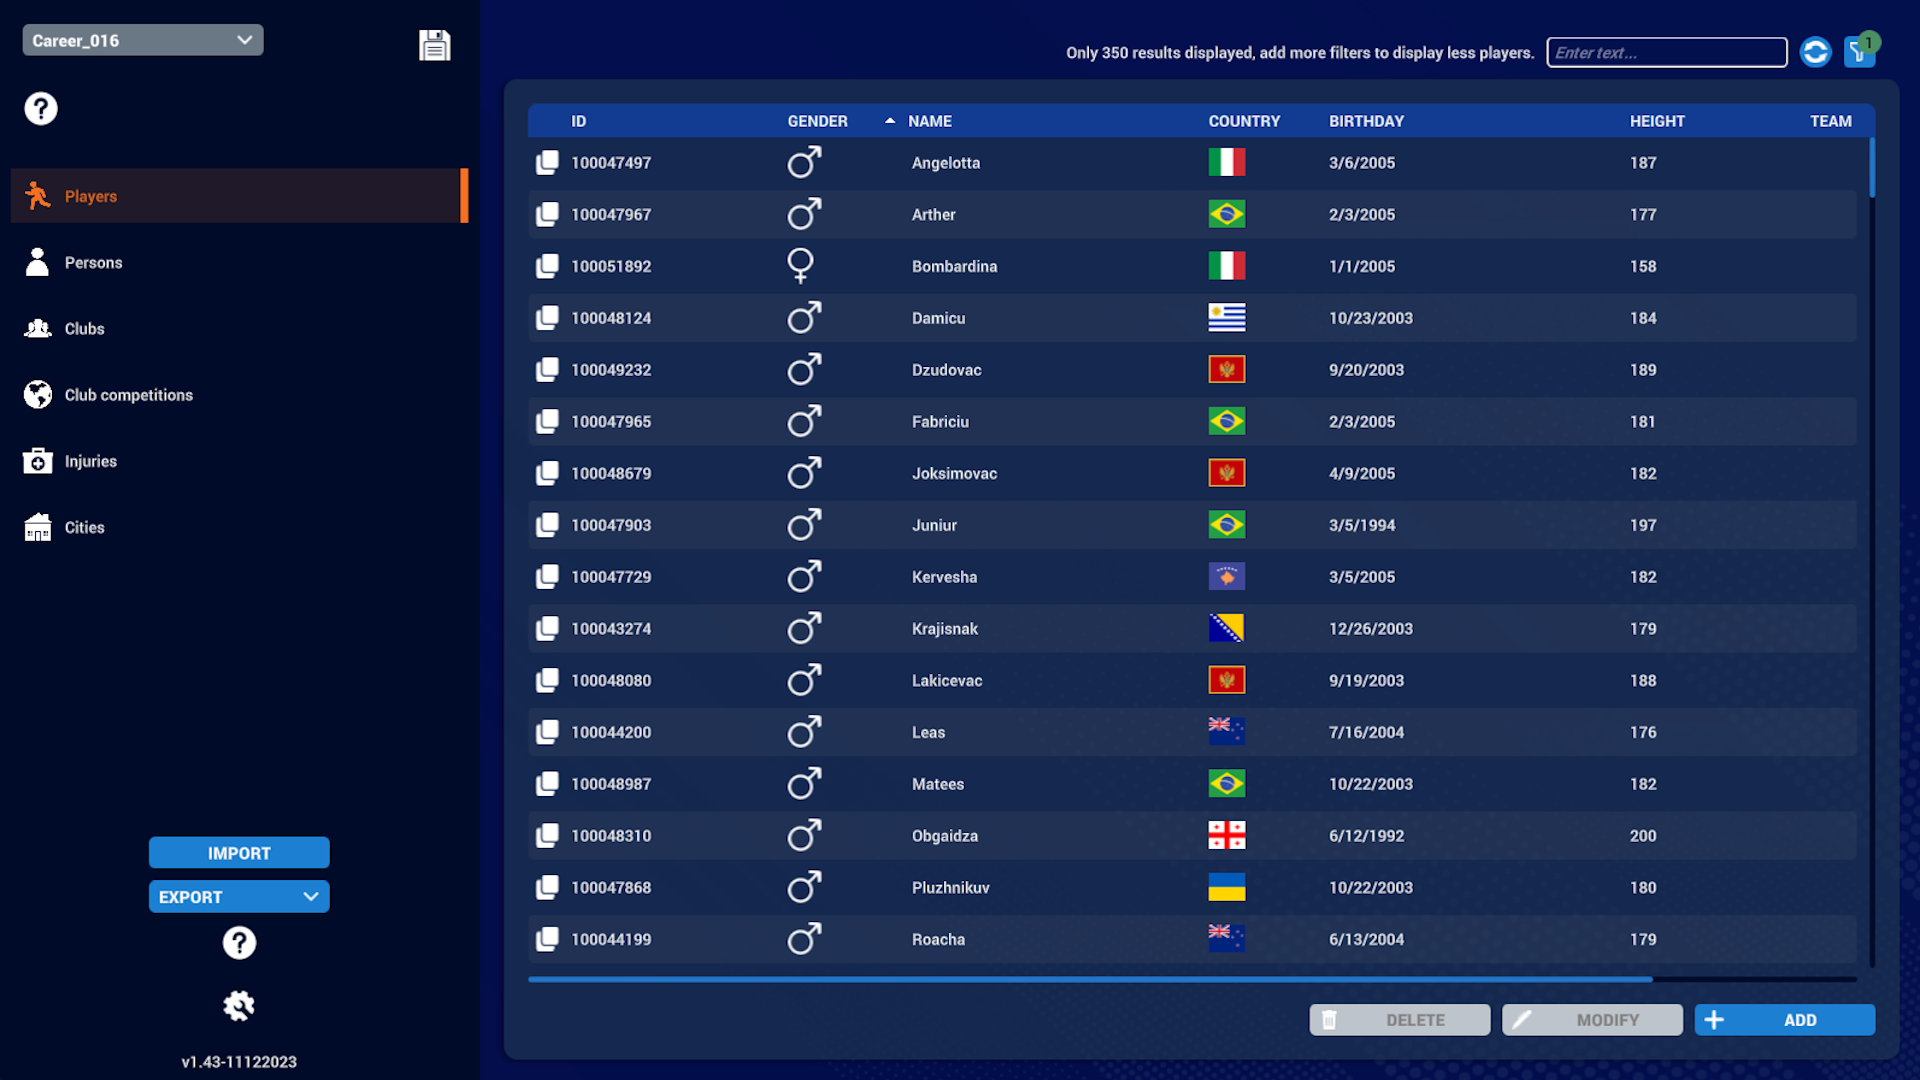
Task: Duplicate the Obgaidza player entry icon
Action: coord(547,836)
